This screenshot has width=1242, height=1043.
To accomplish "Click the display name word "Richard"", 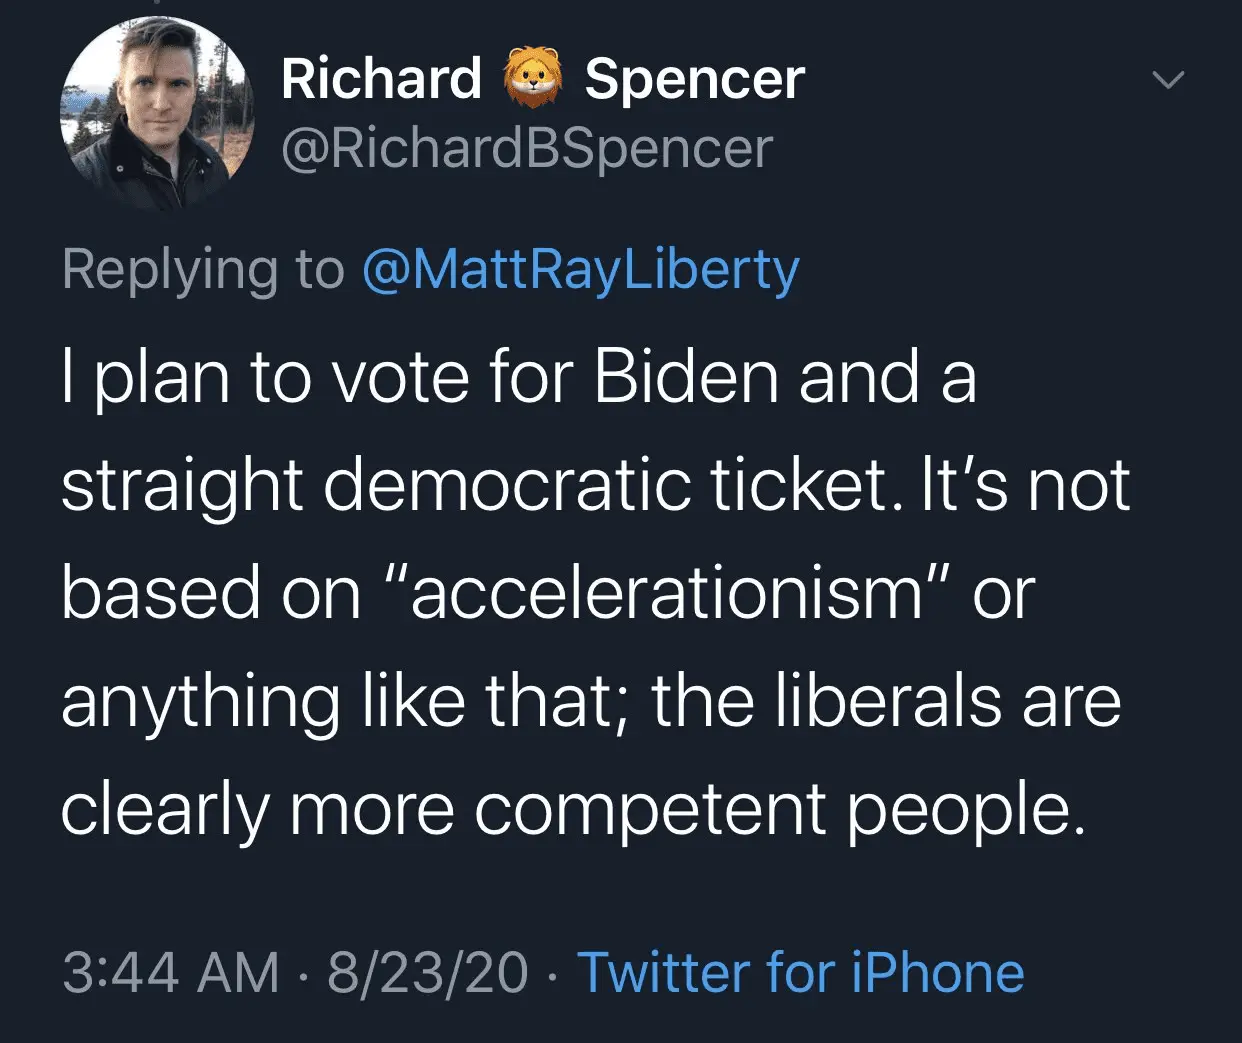I will (x=381, y=79).
